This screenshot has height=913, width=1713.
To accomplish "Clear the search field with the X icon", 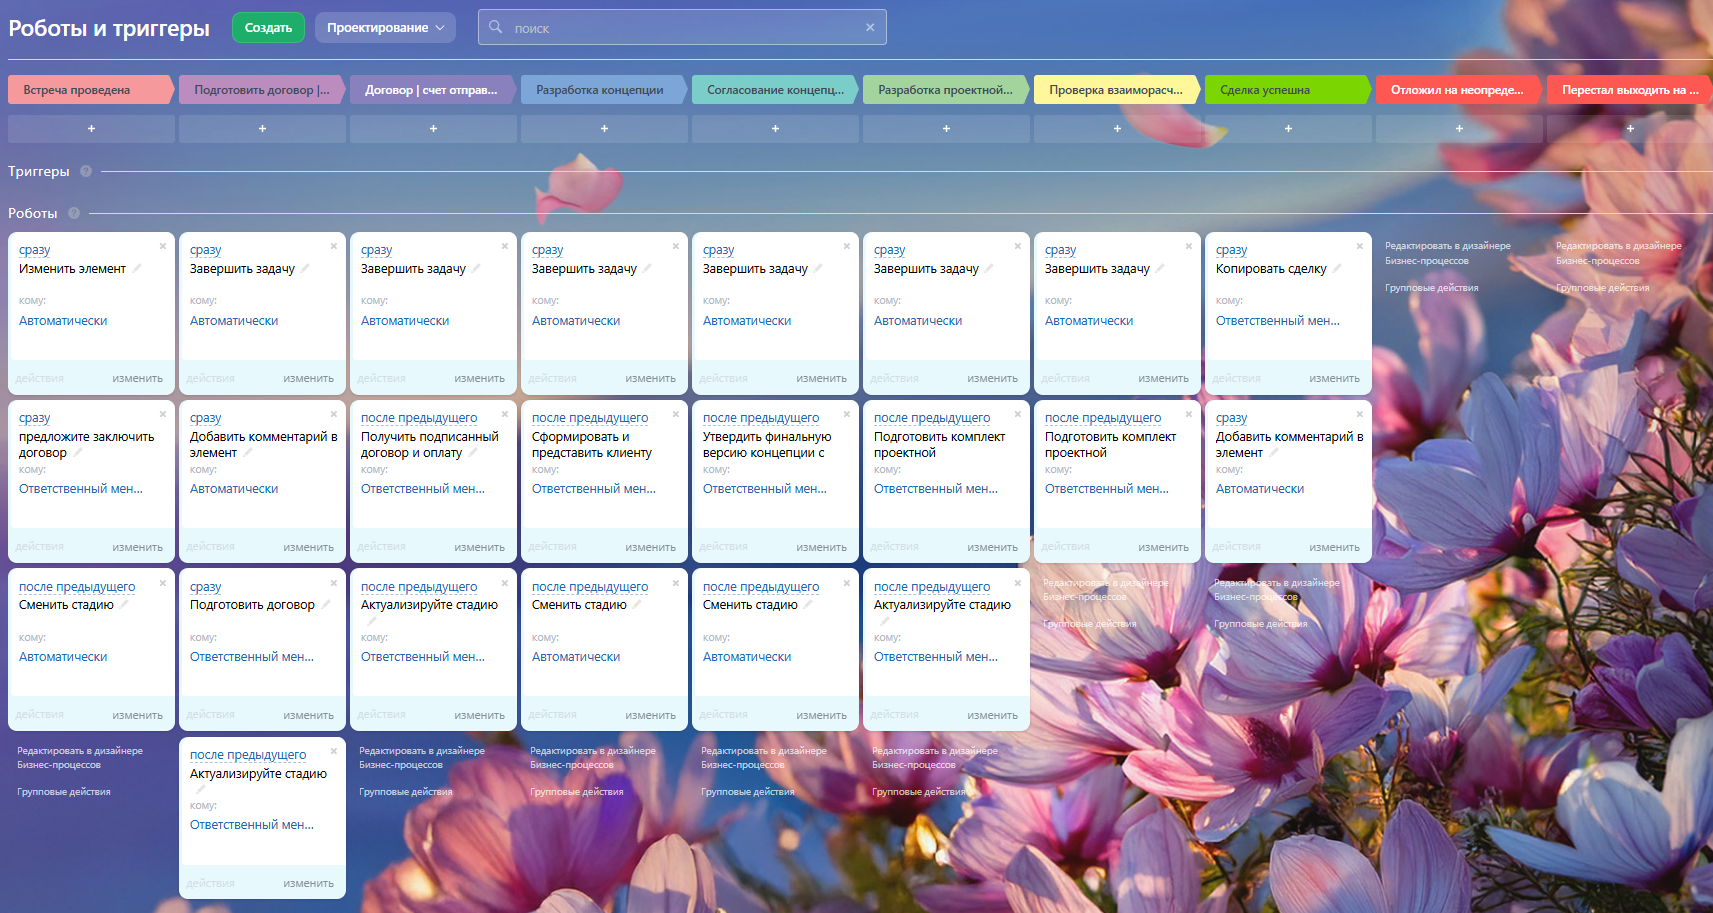I will tap(870, 28).
